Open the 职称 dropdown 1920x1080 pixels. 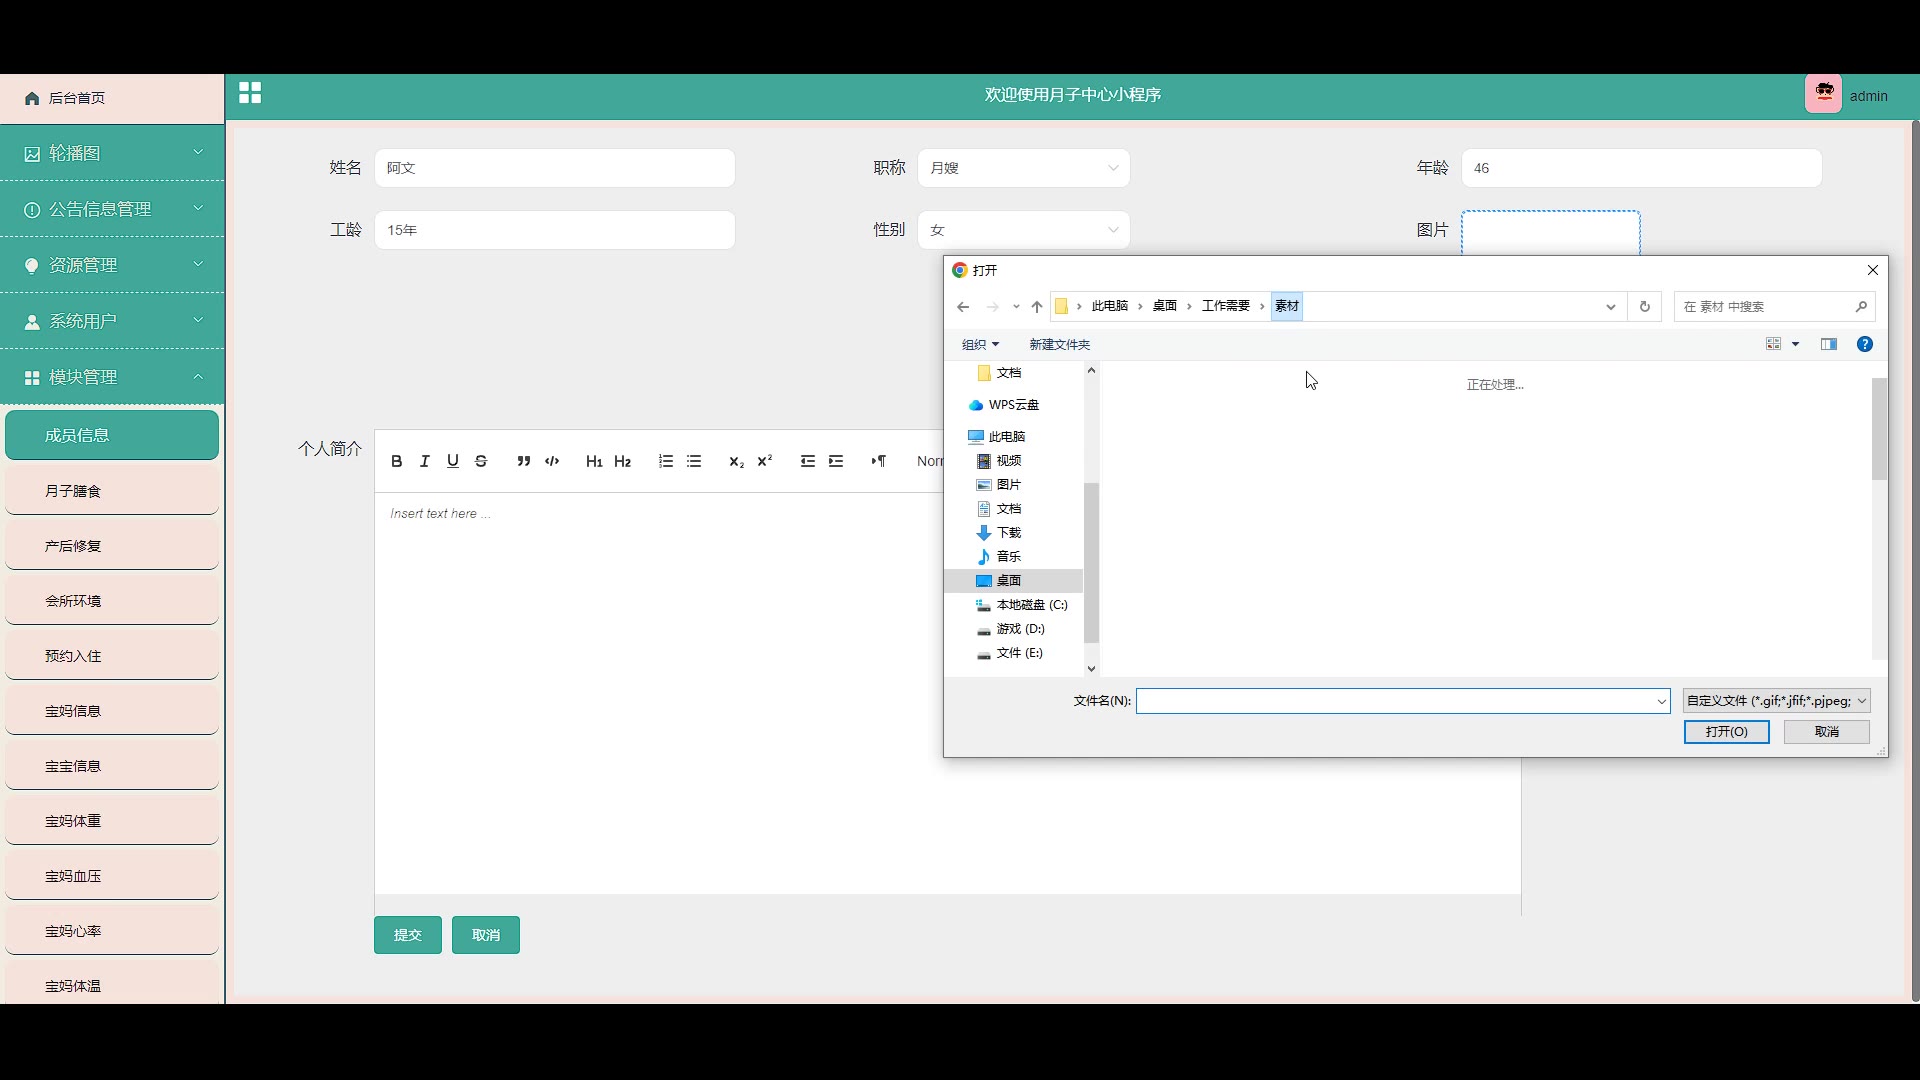[1023, 168]
